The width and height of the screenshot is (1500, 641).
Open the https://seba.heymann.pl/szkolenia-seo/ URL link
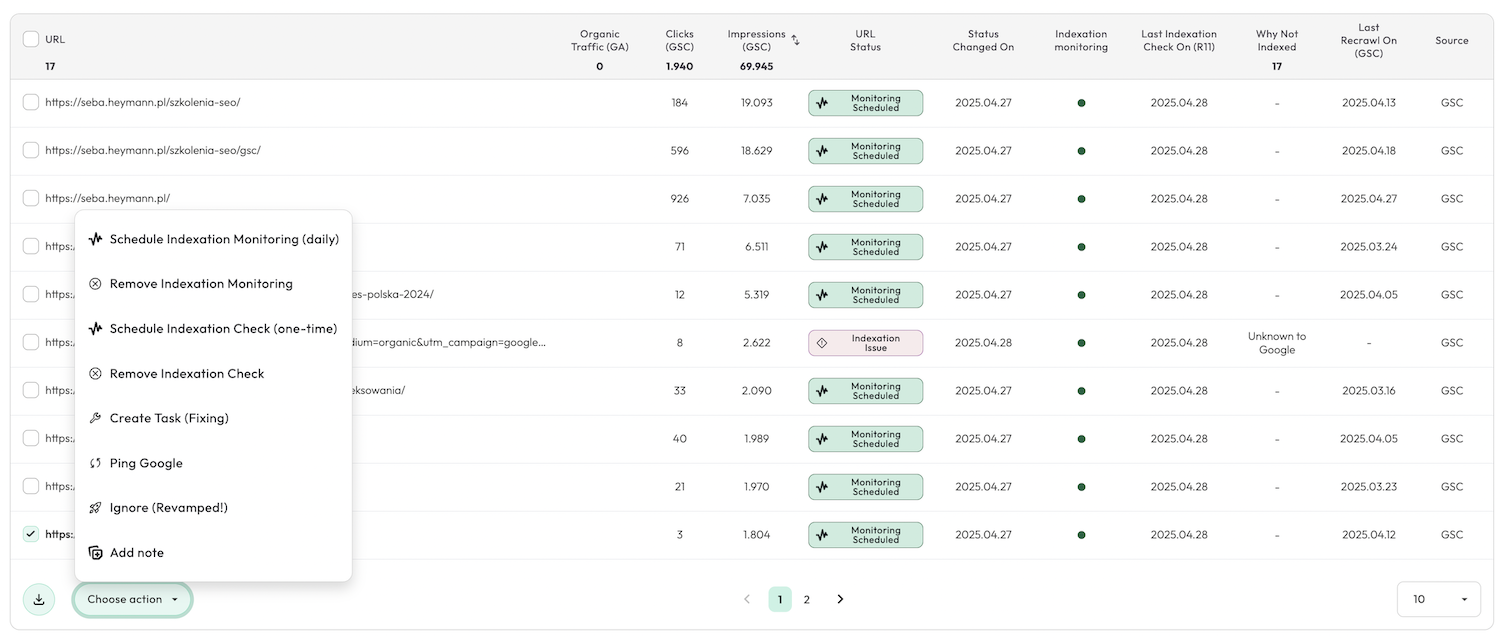(143, 102)
